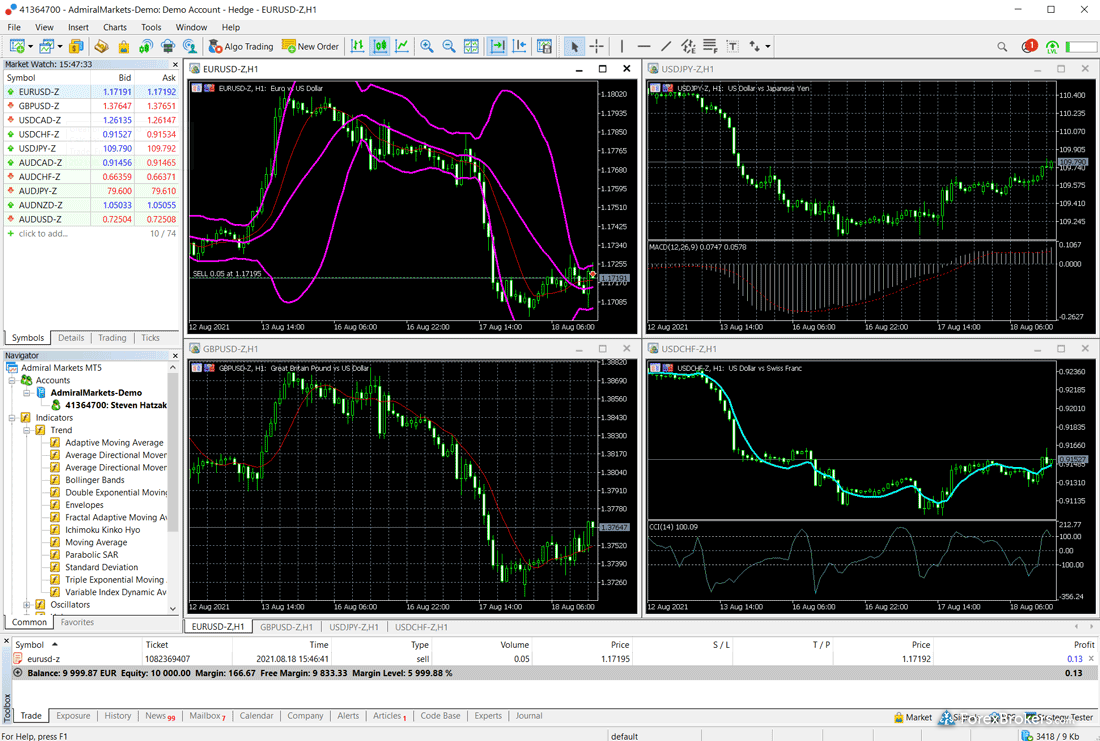Viewport: 1100px width, 741px height.
Task: Select Ichimoku Kinko Hyo indicator
Action: pos(102,530)
